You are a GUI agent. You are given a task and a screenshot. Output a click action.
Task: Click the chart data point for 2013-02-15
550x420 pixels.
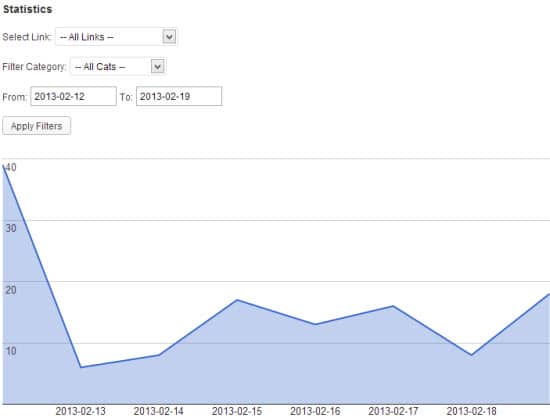pyautogui.click(x=237, y=300)
